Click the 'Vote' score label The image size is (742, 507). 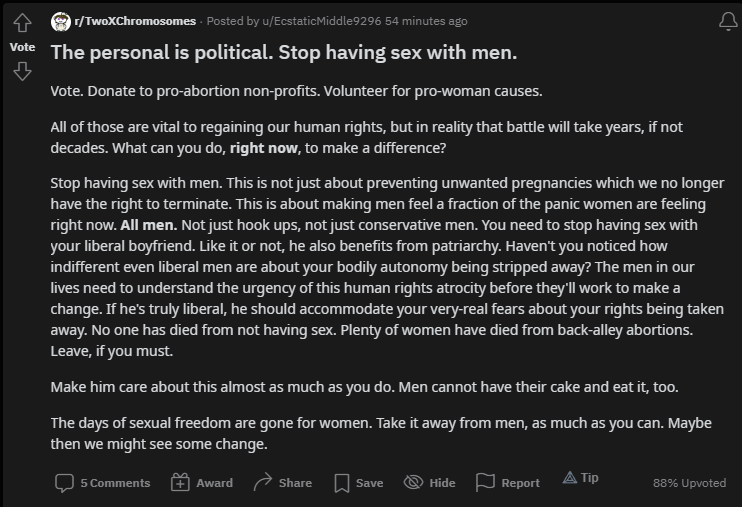point(22,47)
